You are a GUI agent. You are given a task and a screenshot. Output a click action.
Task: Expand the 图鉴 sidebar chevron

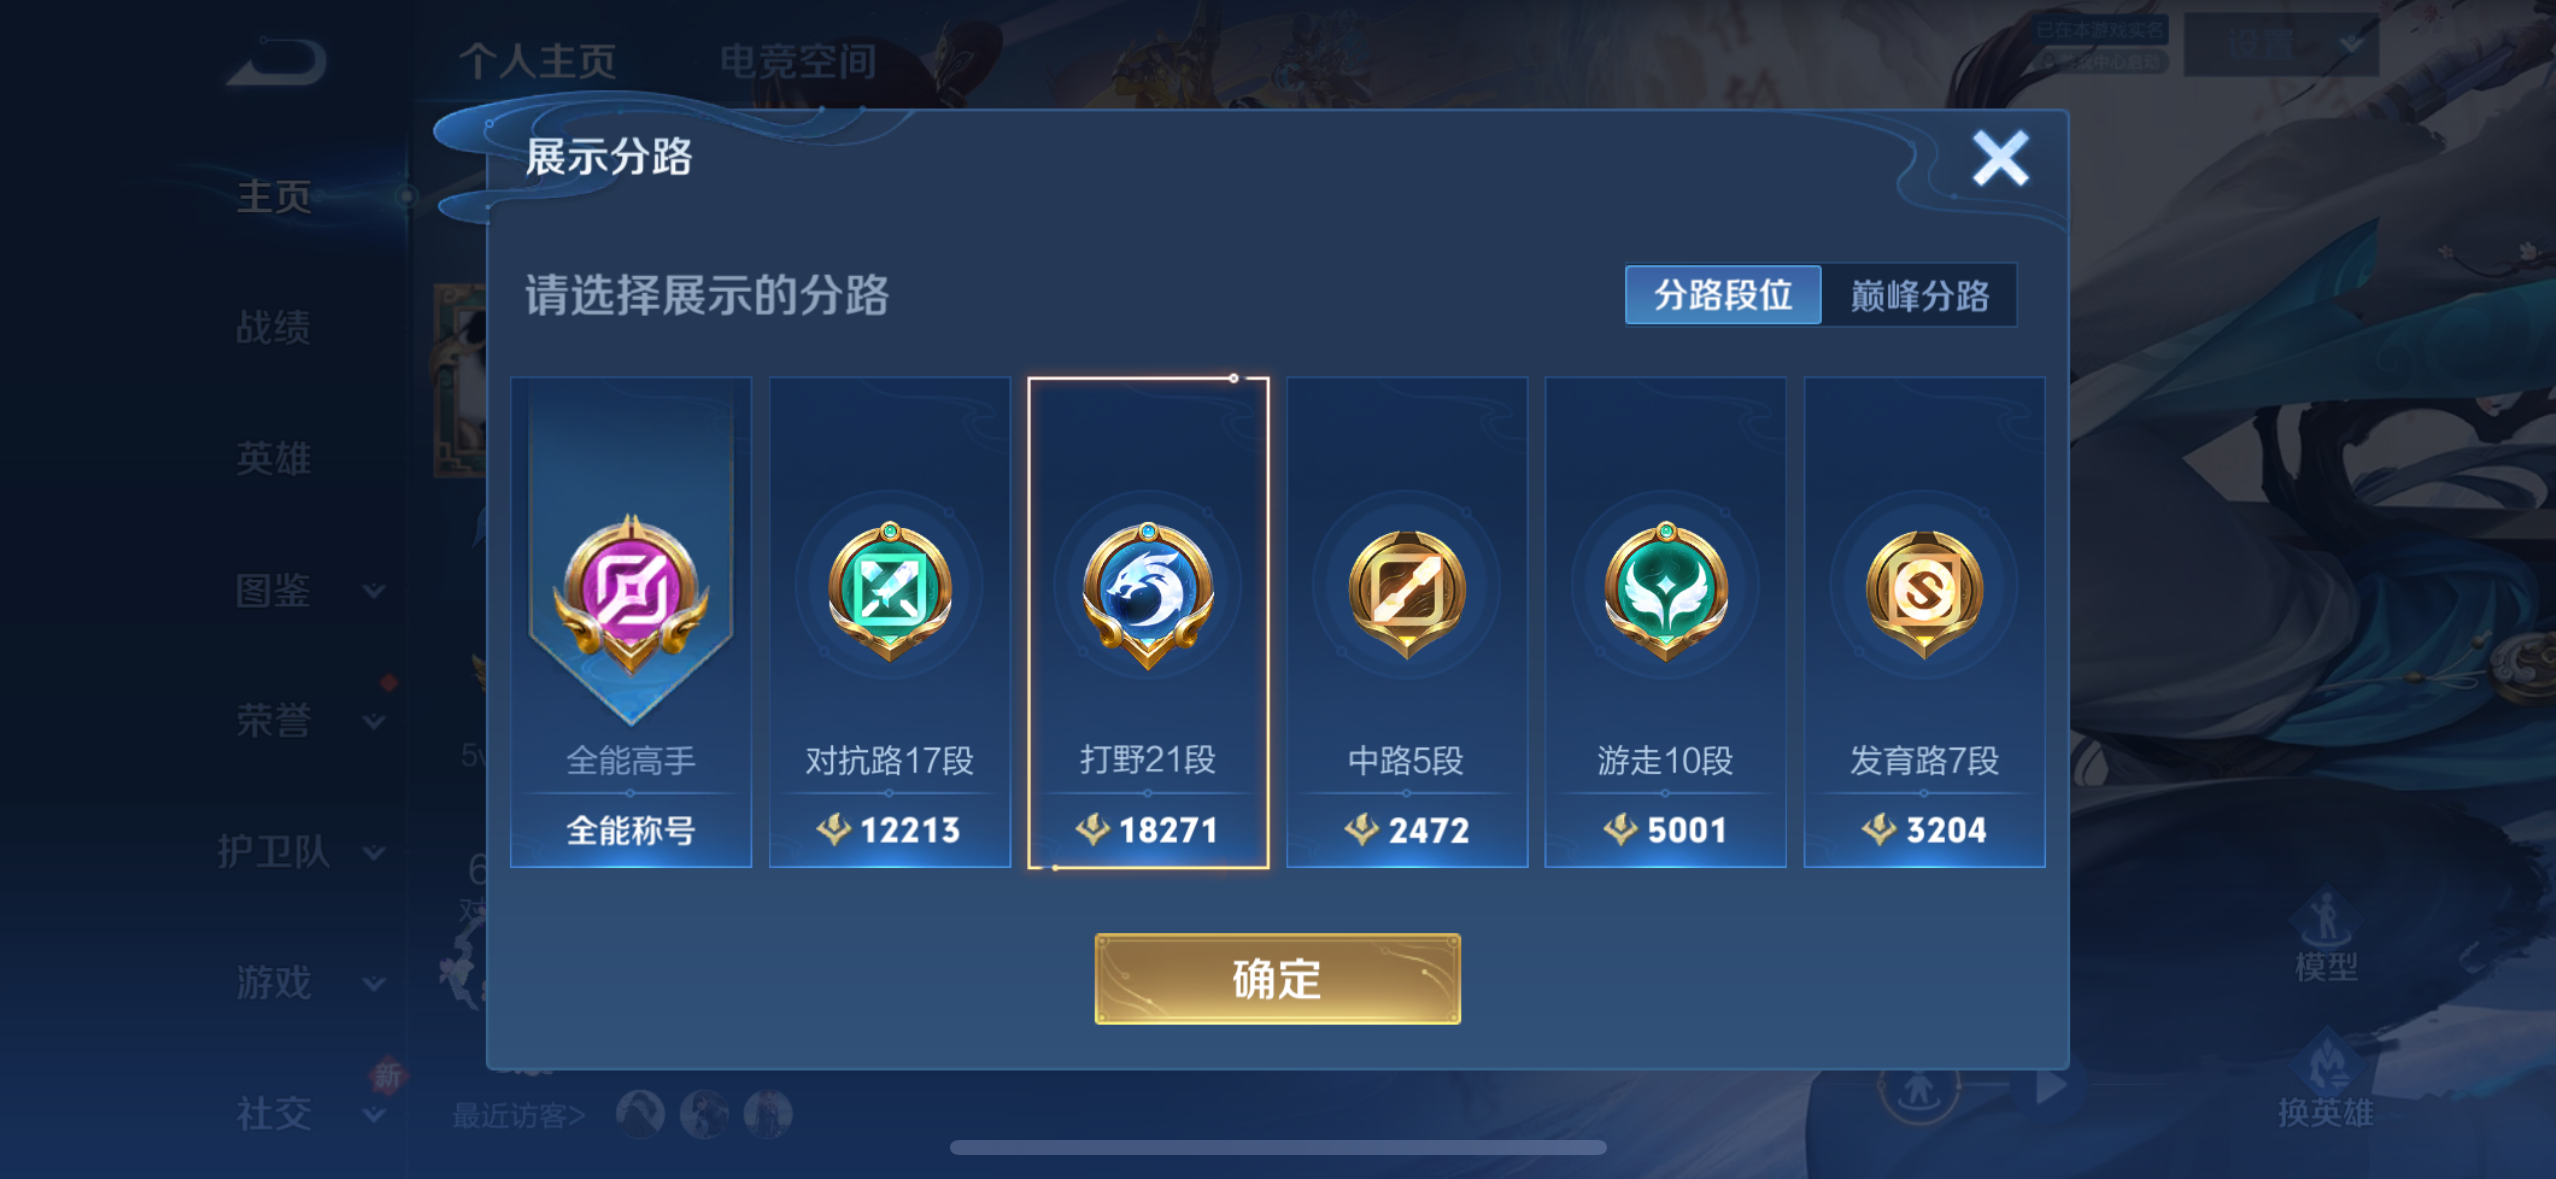(x=374, y=590)
